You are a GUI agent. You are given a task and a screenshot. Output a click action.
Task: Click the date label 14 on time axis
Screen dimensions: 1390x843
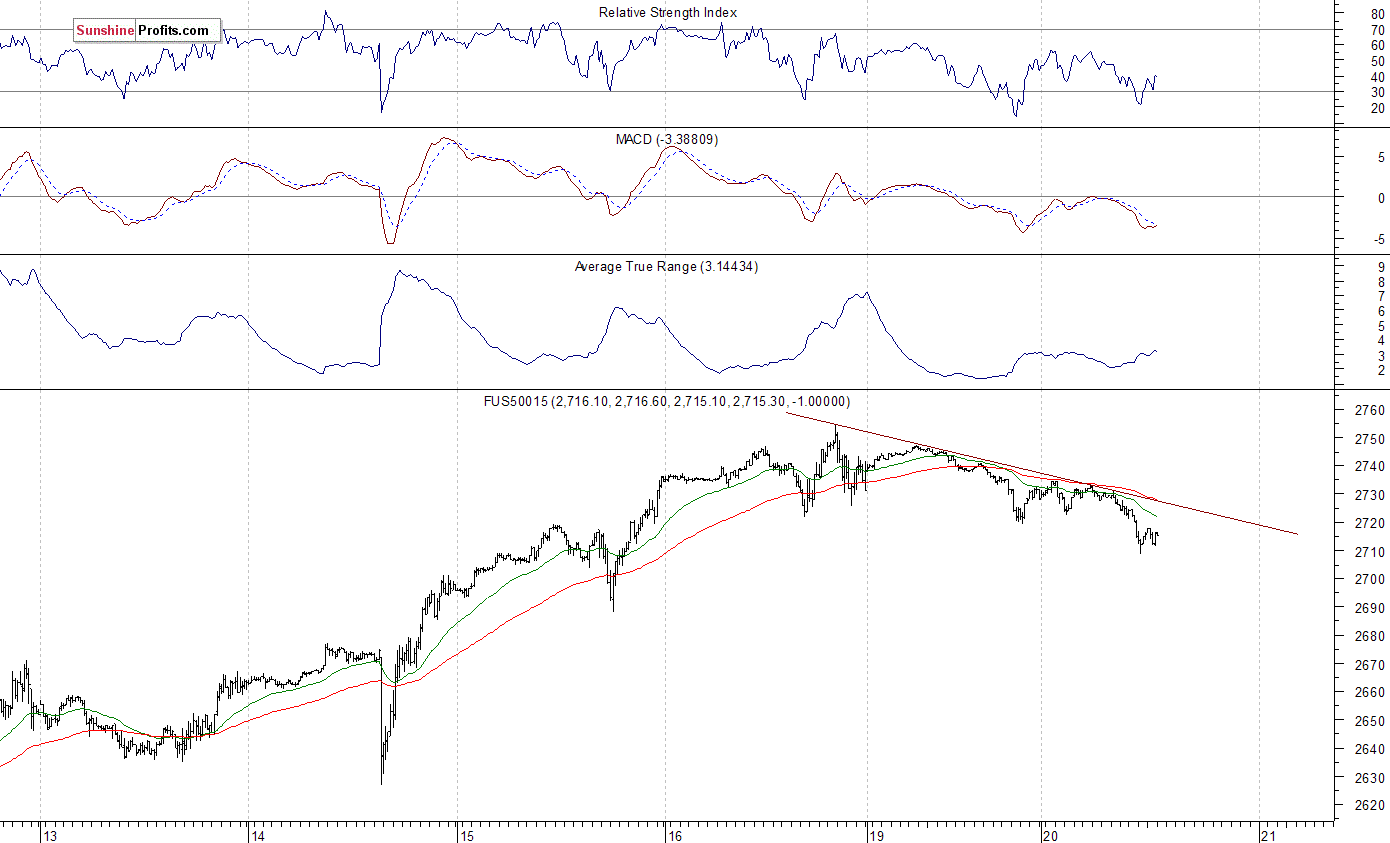pos(258,835)
